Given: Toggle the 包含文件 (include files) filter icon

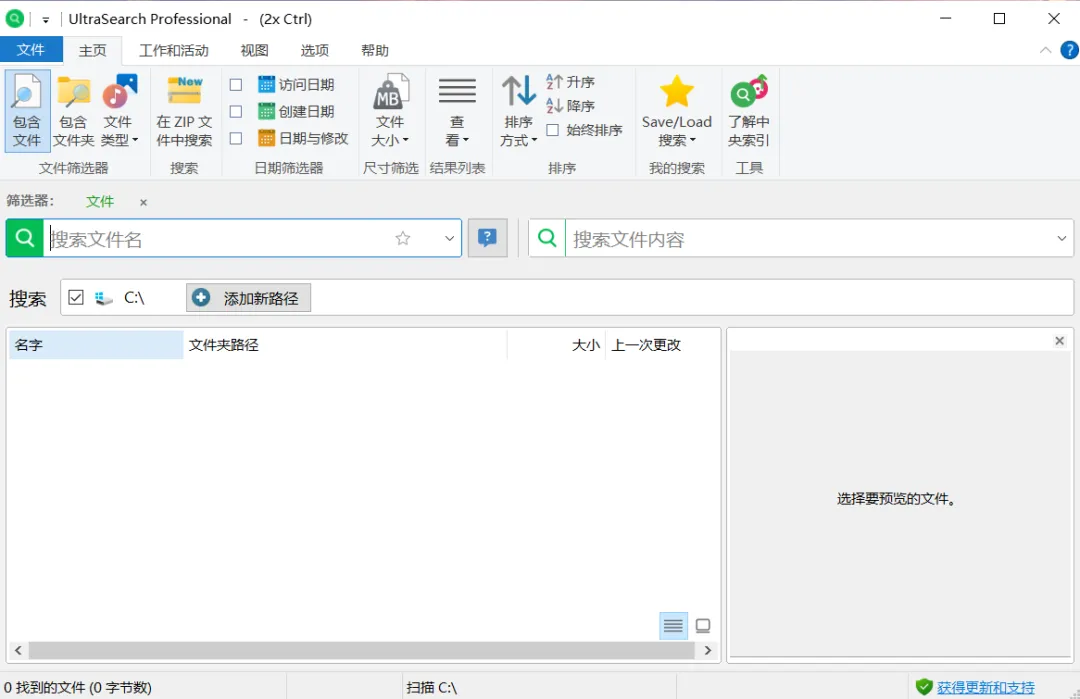Looking at the screenshot, I should pyautogui.click(x=27, y=111).
